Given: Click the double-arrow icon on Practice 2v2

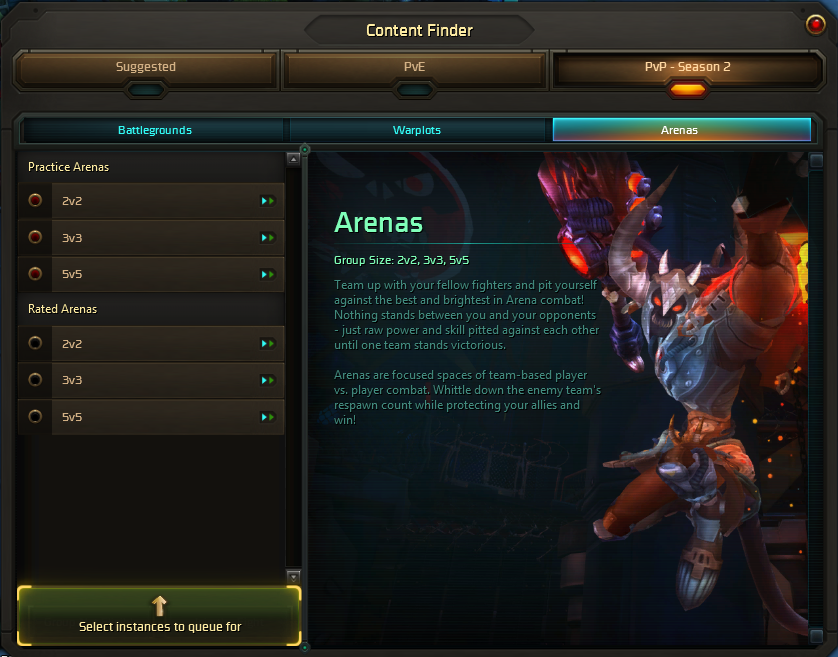Looking at the screenshot, I should 268,201.
